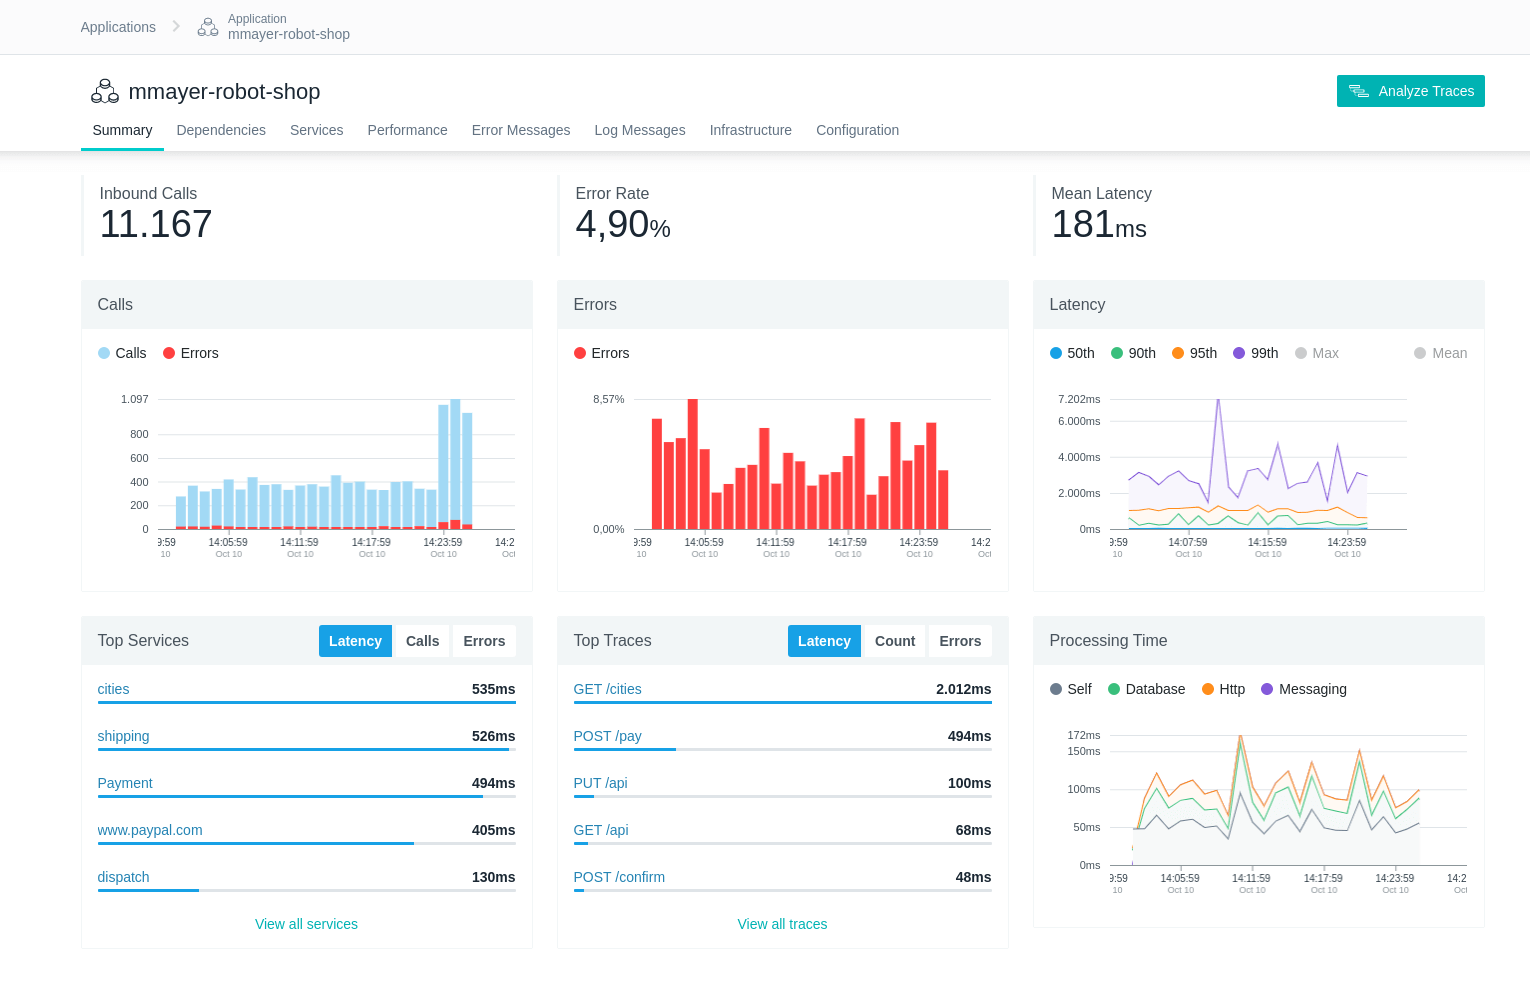
Task: Toggle Messaging series in Processing Time
Action: pyautogui.click(x=1303, y=689)
